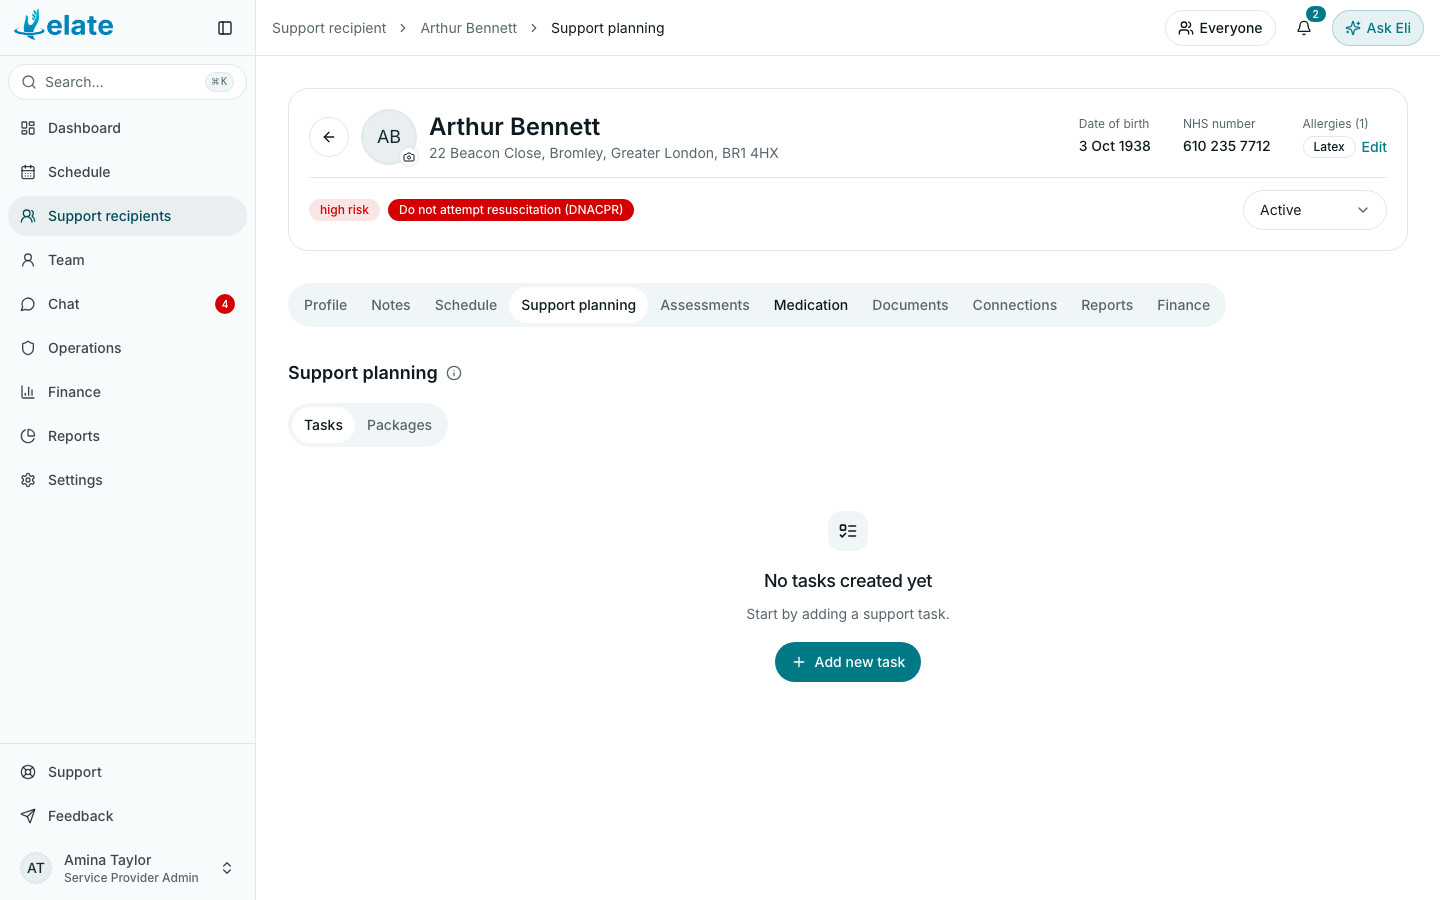Open Reports in sidebar
Viewport: 1440px width, 900px height.
[x=127, y=436]
